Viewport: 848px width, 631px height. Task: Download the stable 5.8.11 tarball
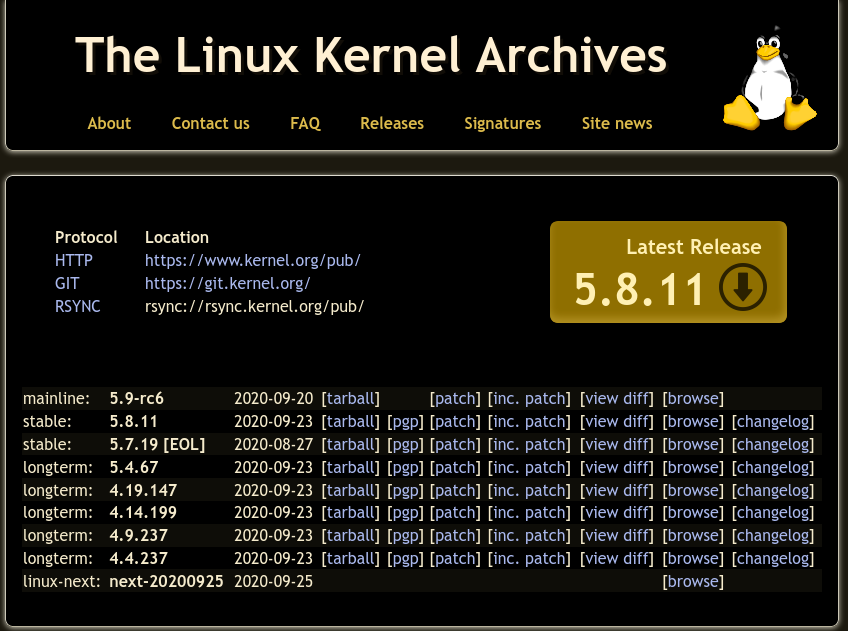tap(350, 421)
